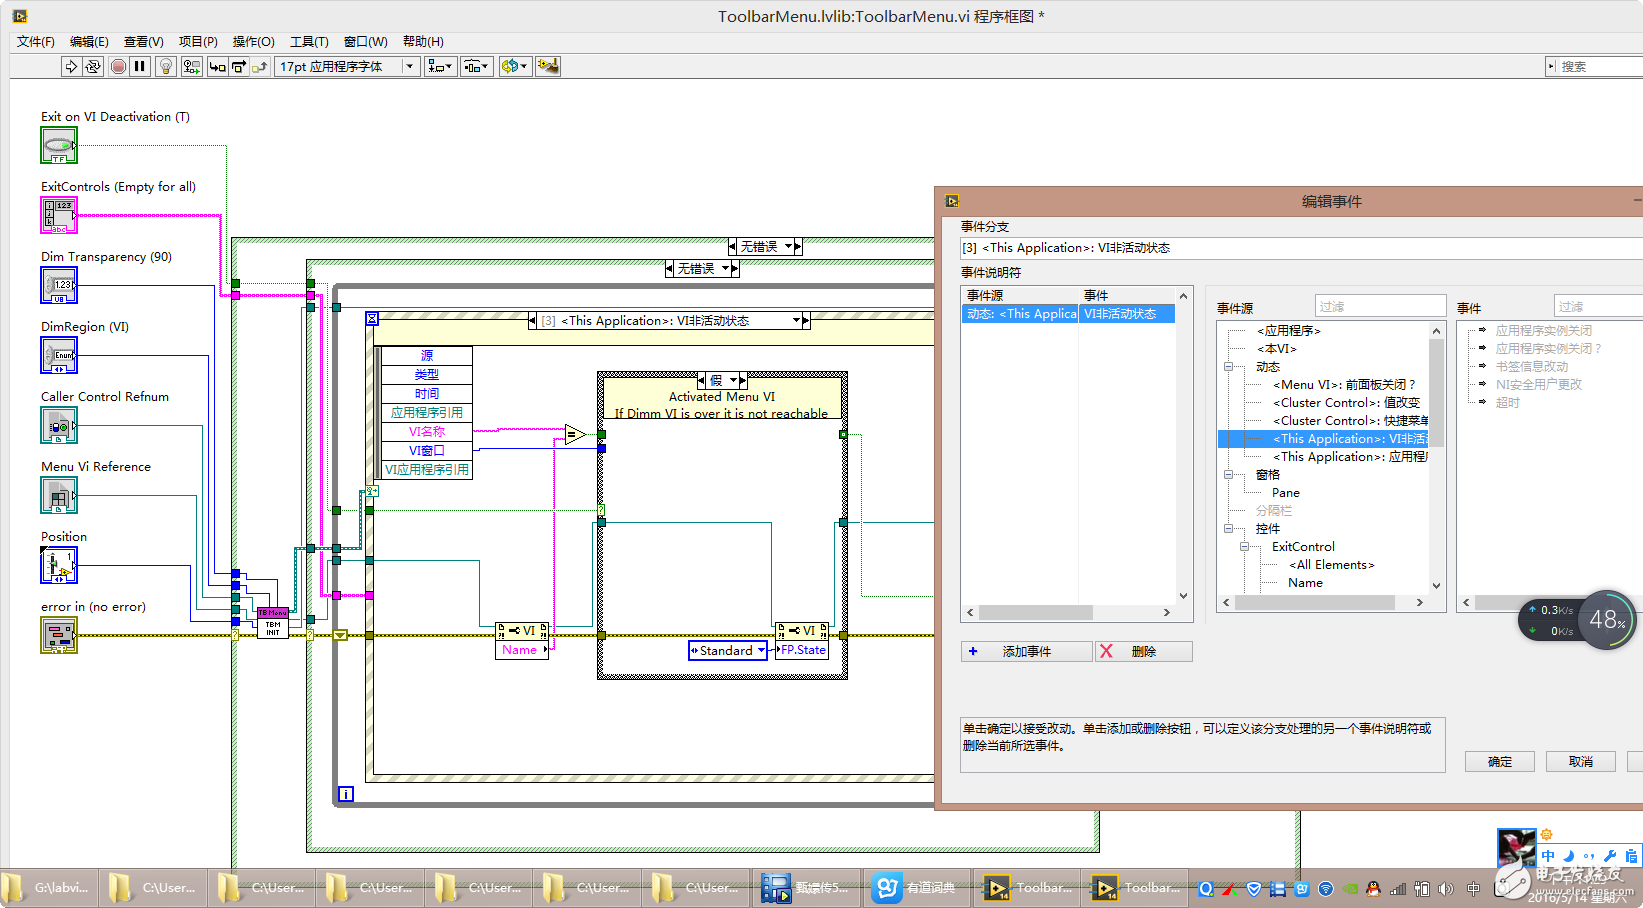Image resolution: width=1643 pixels, height=908 pixels.
Task: Click the Run Continuously icon
Action: [x=93, y=66]
